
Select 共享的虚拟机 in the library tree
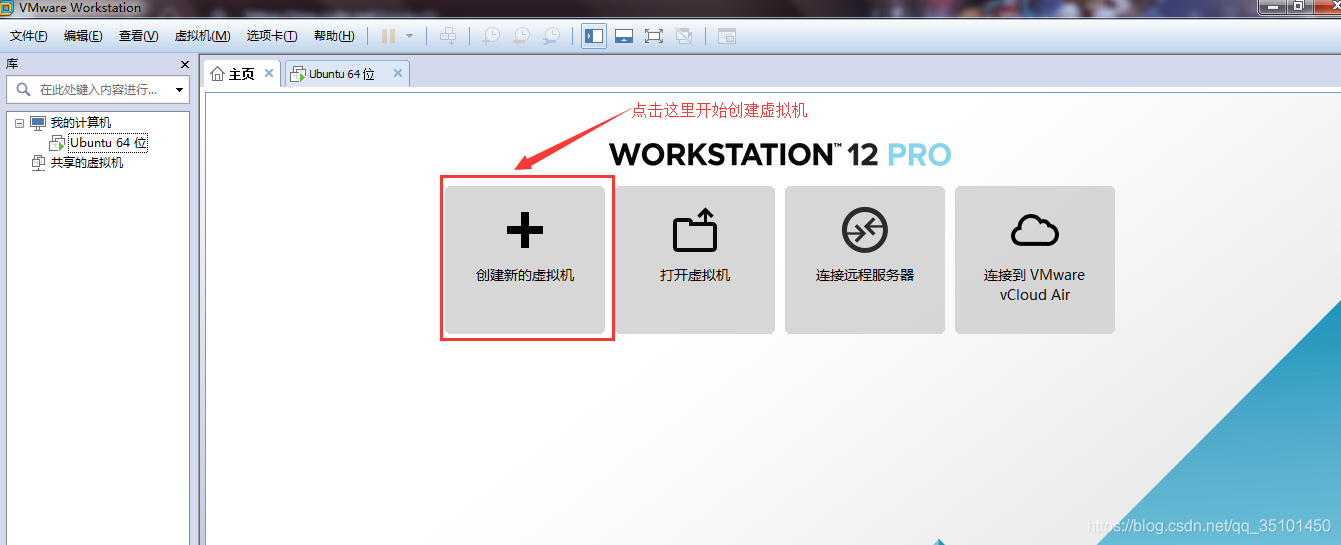87,163
